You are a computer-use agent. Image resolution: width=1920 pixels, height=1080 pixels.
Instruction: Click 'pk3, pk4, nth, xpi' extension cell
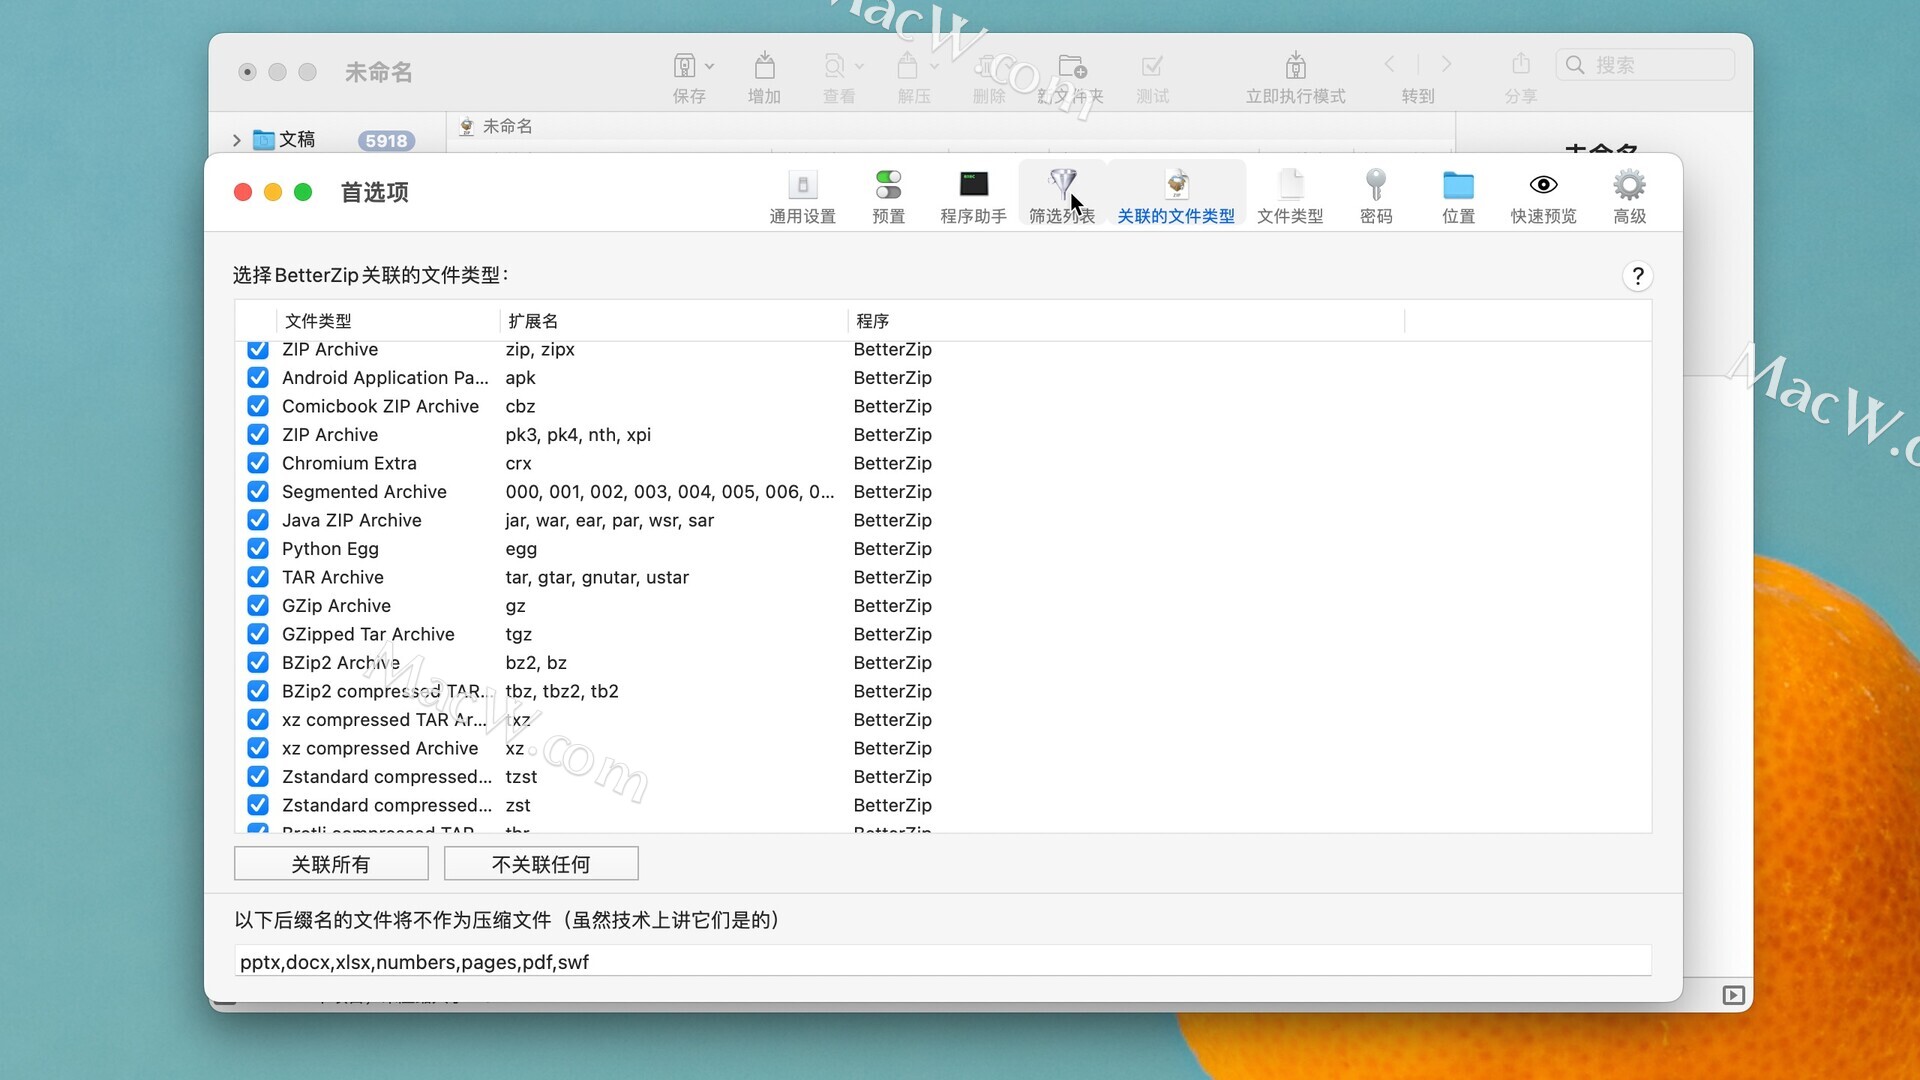click(x=578, y=435)
